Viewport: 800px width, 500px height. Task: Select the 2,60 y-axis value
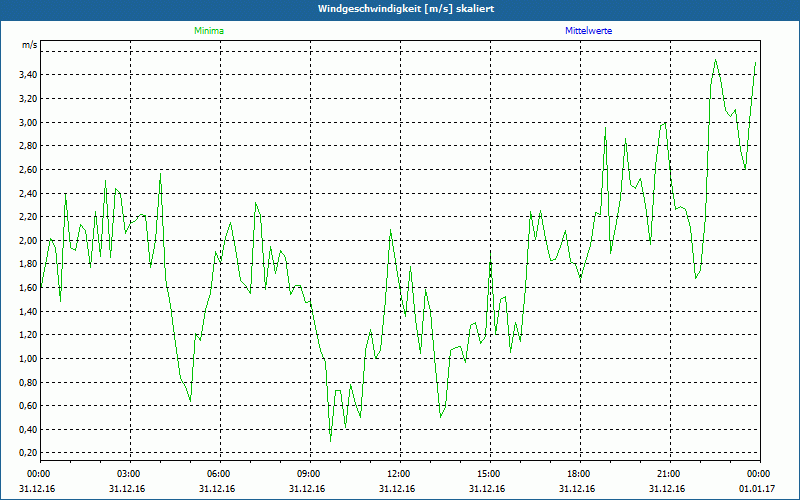pos(28,169)
